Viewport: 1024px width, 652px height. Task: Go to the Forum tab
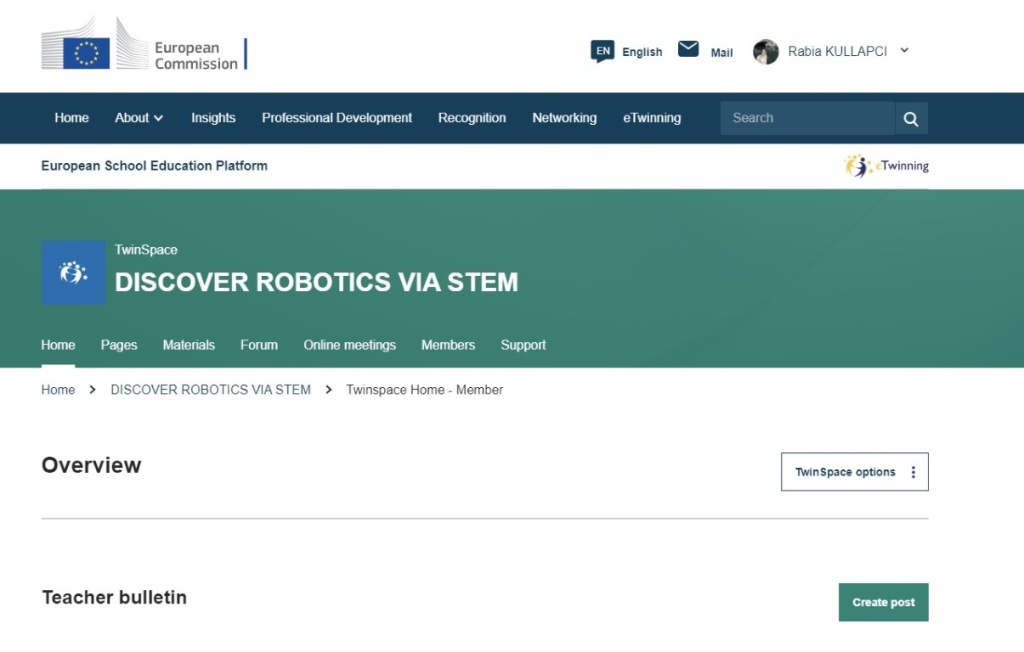pyautogui.click(x=259, y=345)
